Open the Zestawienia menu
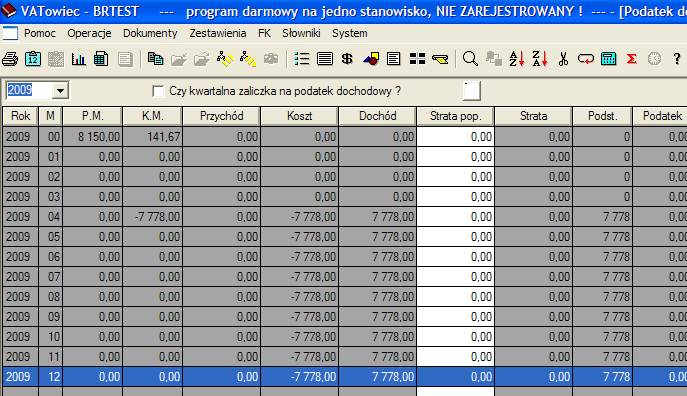This screenshot has width=687, height=396. (217, 33)
